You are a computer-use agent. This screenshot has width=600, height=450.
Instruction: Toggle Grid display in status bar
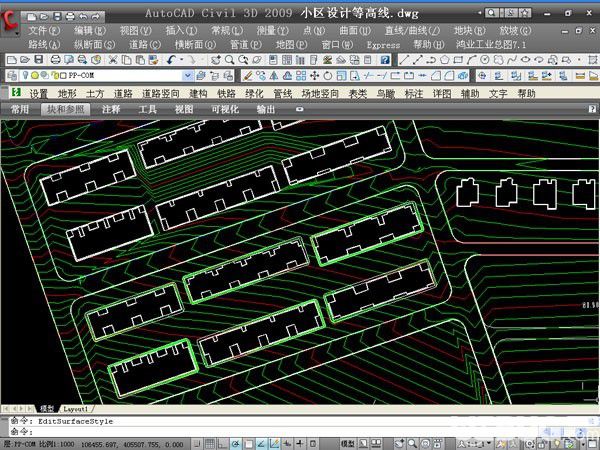coord(210,444)
